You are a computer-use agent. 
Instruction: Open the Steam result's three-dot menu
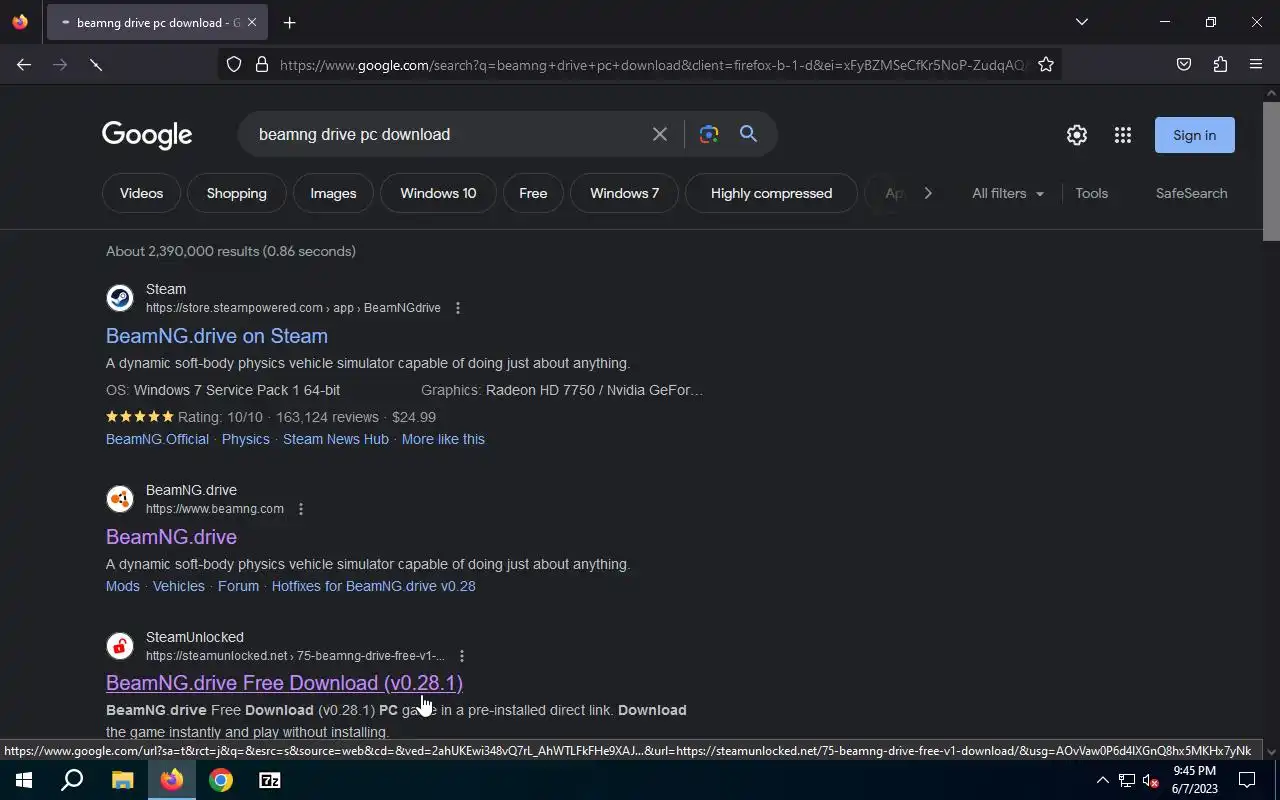point(458,308)
